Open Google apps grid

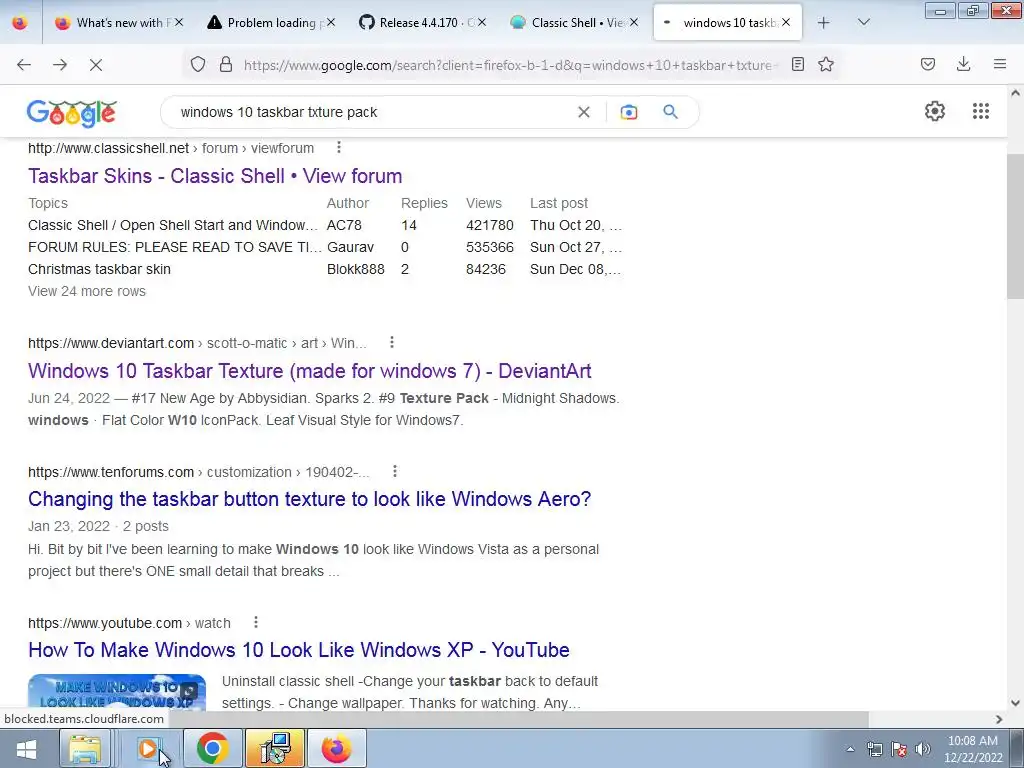coord(981,111)
